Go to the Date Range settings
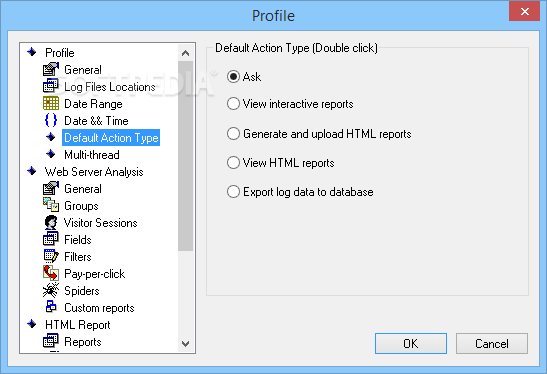547x374 pixels. pos(93,104)
